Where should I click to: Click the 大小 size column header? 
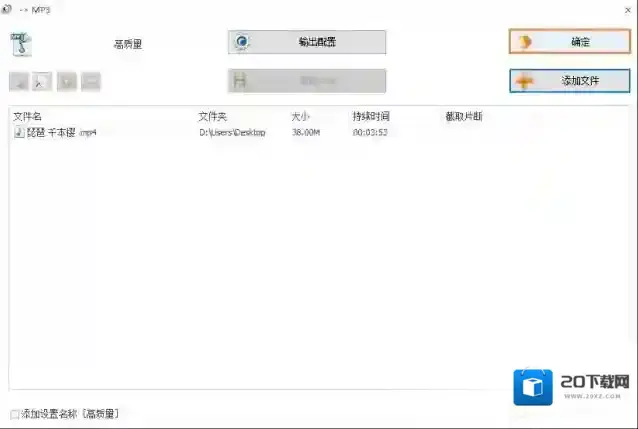(301, 117)
